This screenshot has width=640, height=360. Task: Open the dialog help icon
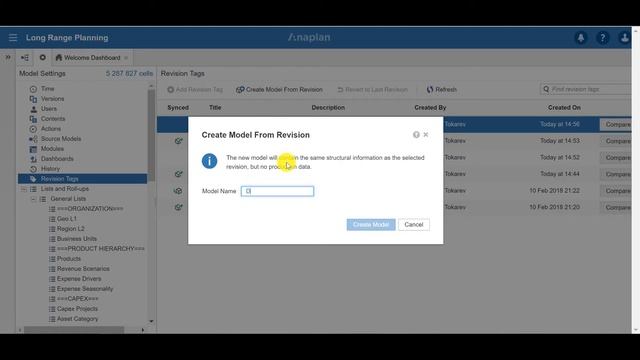(x=416, y=135)
